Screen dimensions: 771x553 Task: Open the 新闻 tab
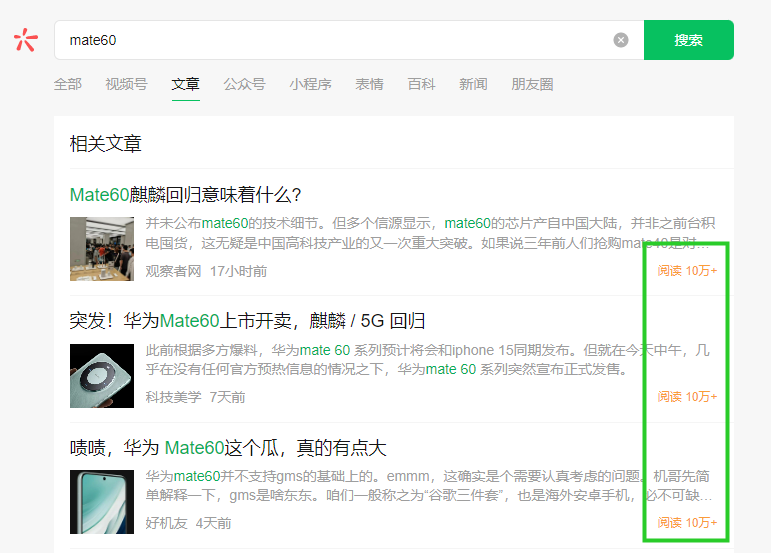click(x=473, y=84)
